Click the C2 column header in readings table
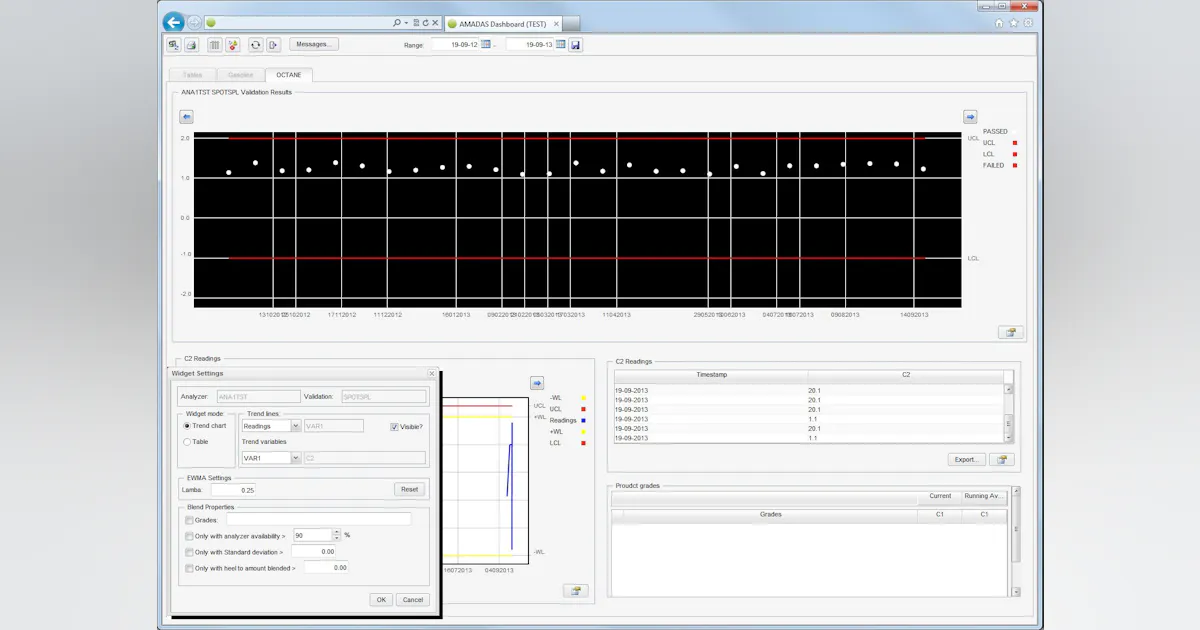This screenshot has width=1200, height=630. coord(906,375)
